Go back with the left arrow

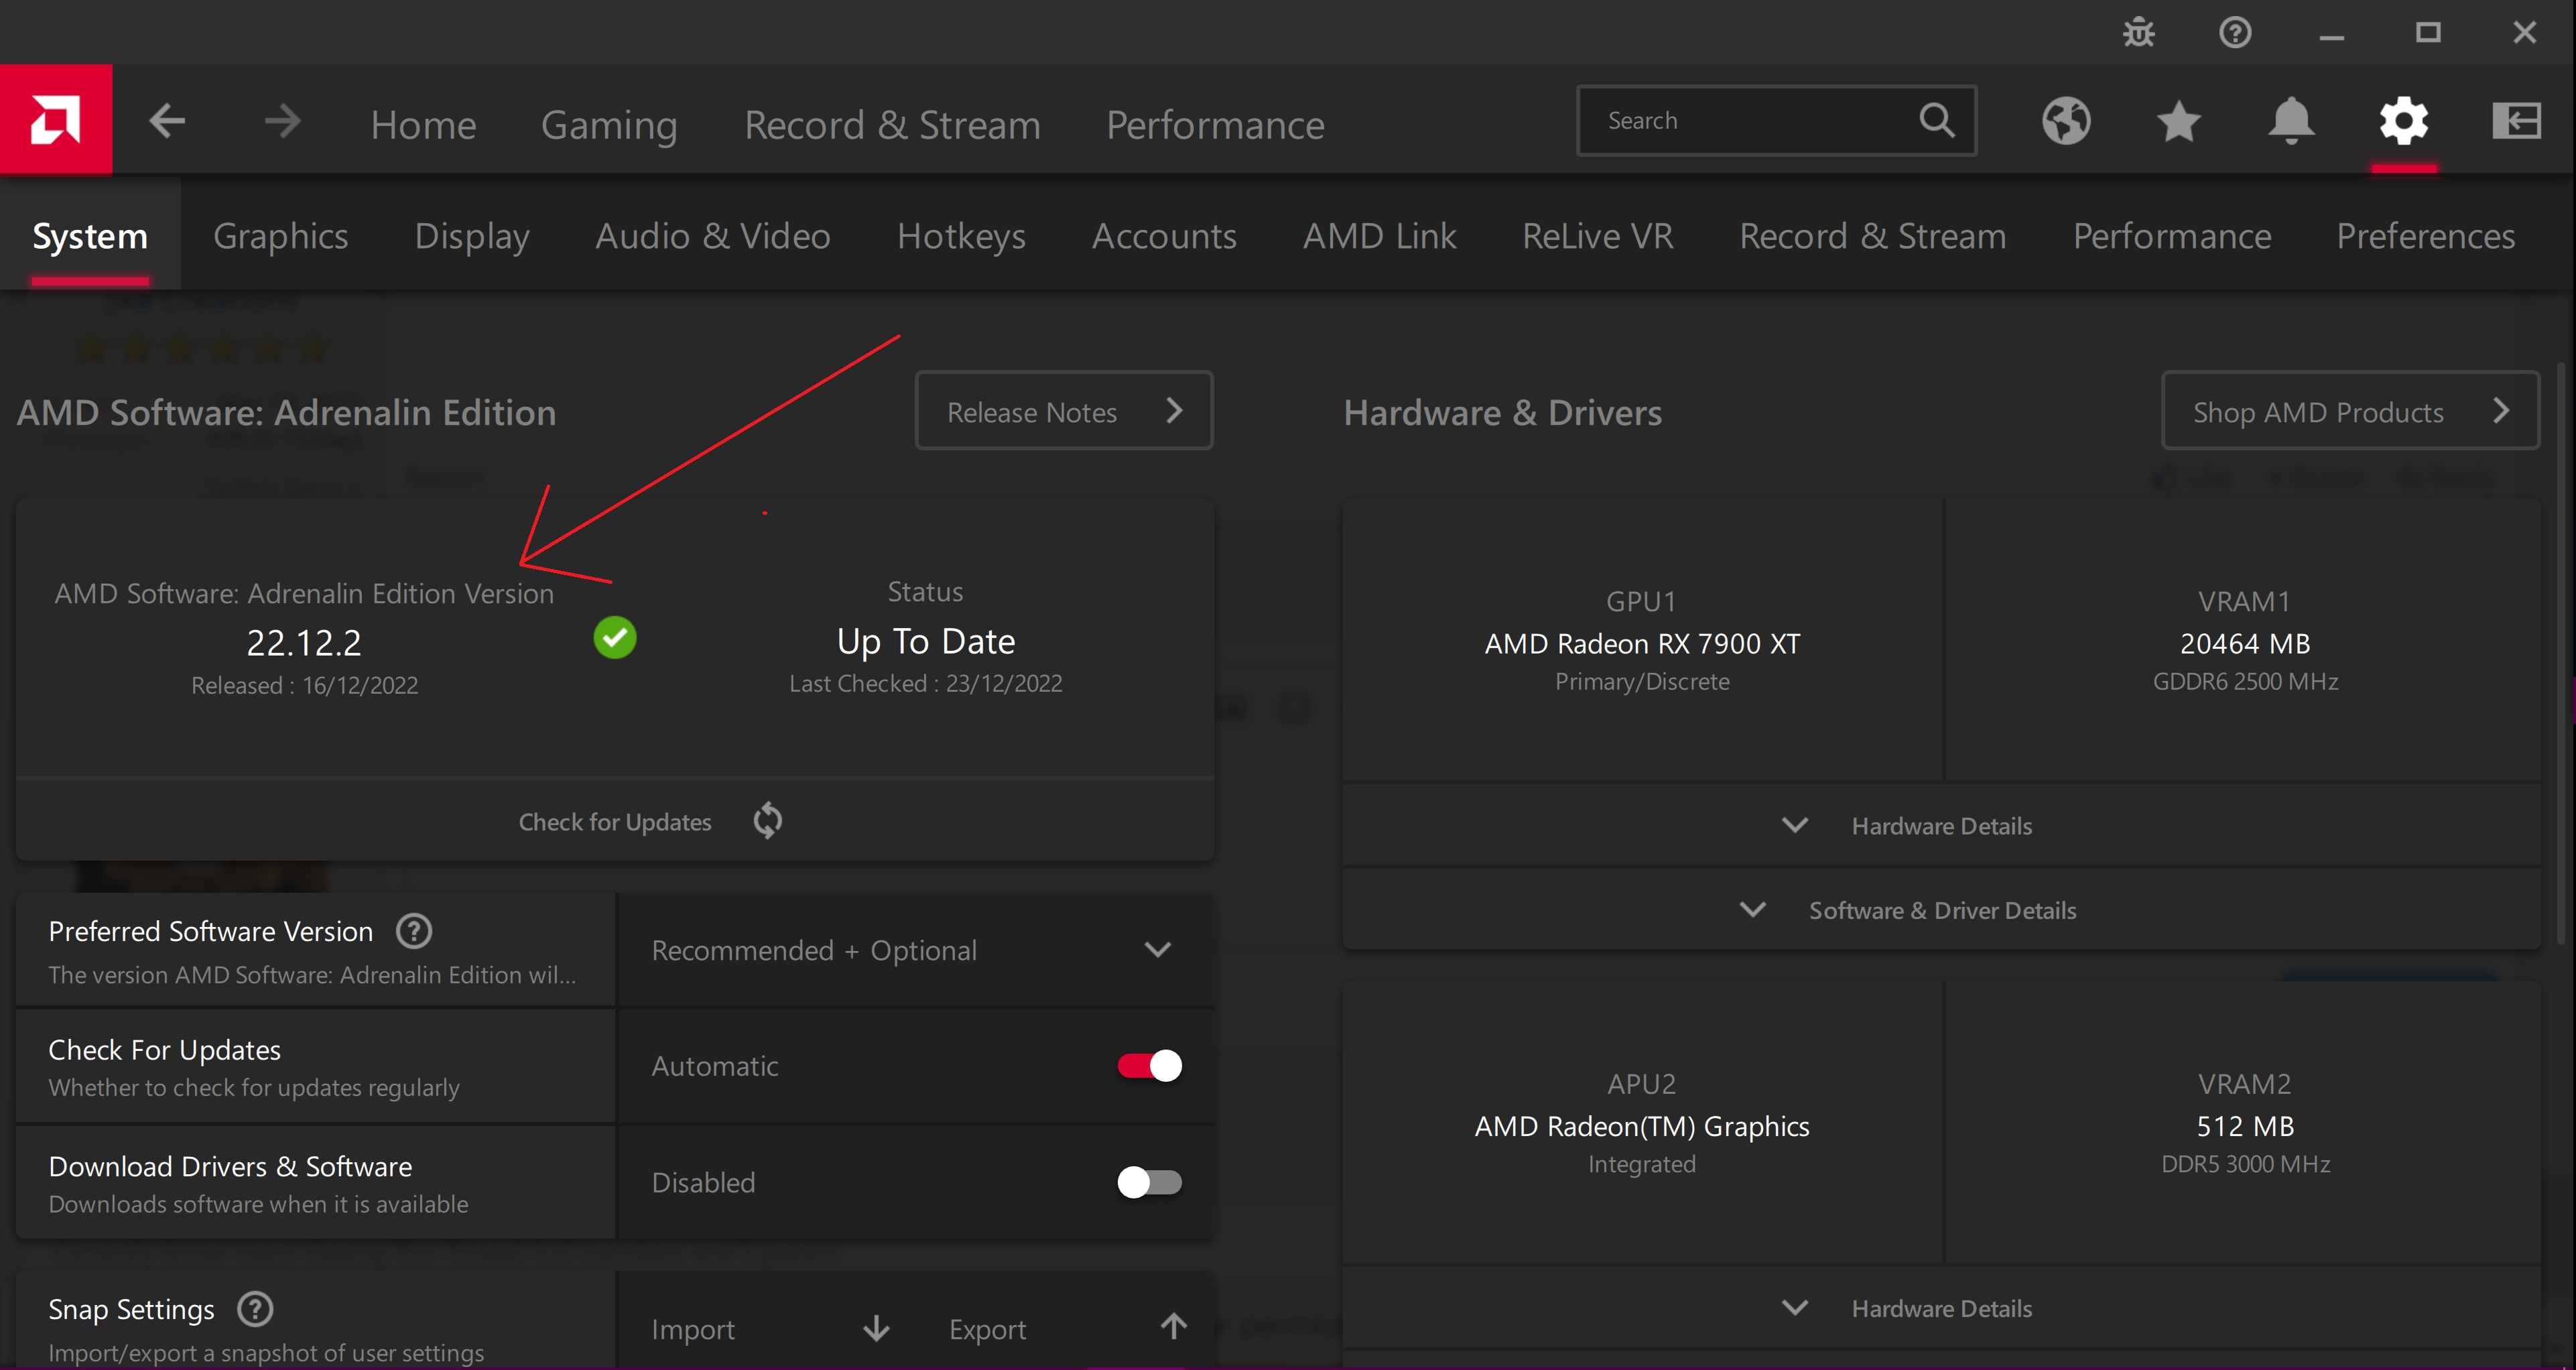(167, 121)
